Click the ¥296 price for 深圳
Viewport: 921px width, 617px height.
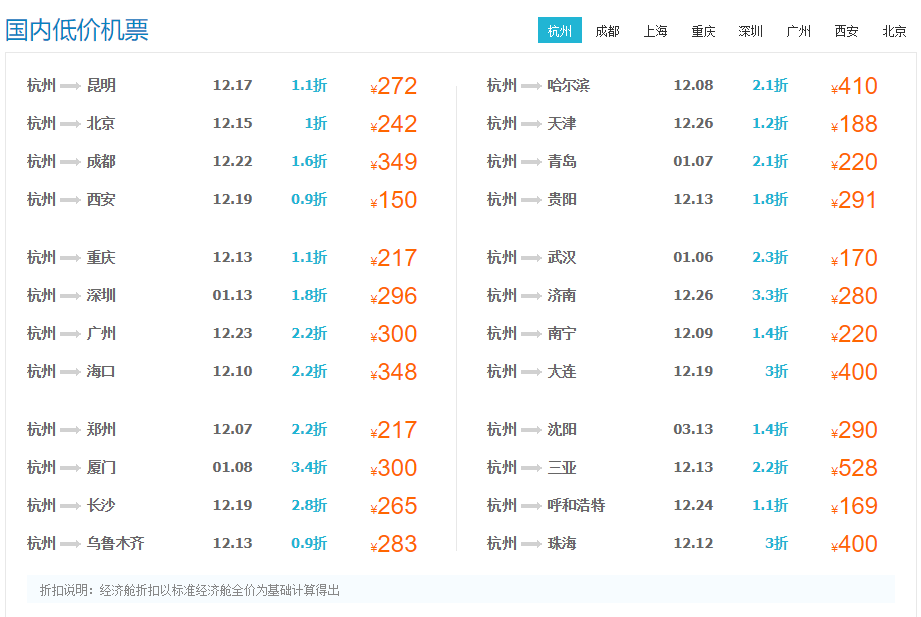click(394, 296)
